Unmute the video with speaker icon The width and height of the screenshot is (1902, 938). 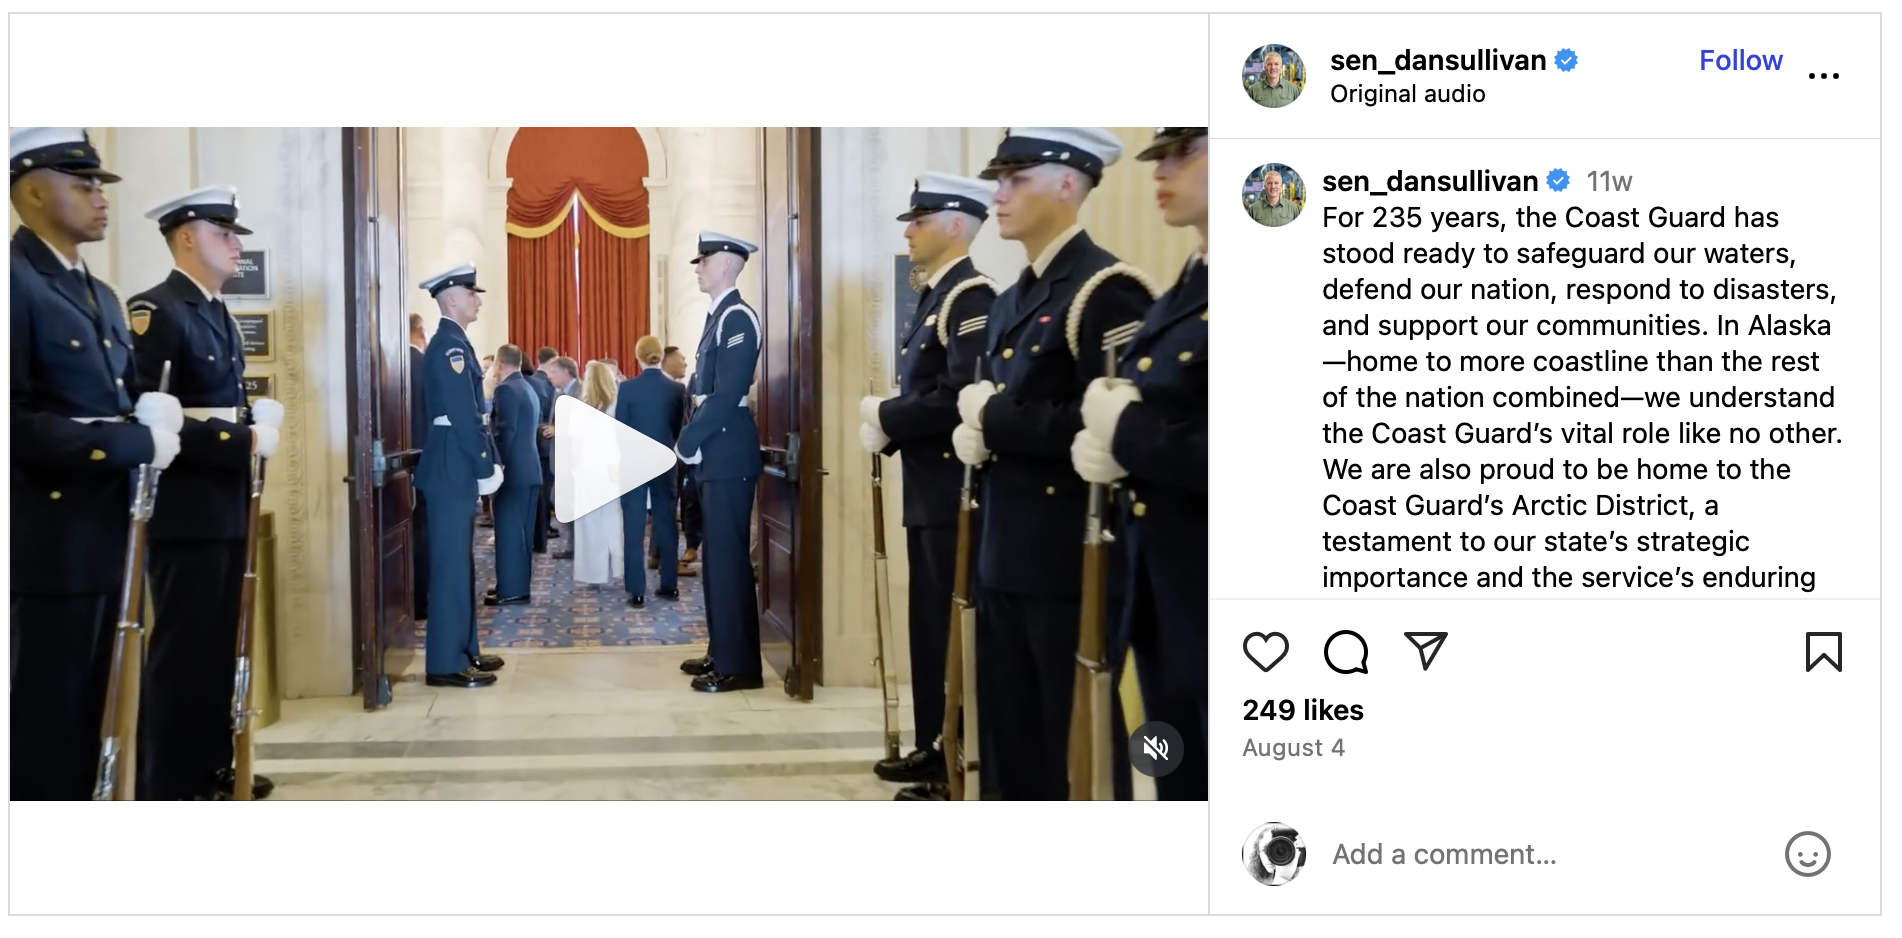click(1156, 748)
